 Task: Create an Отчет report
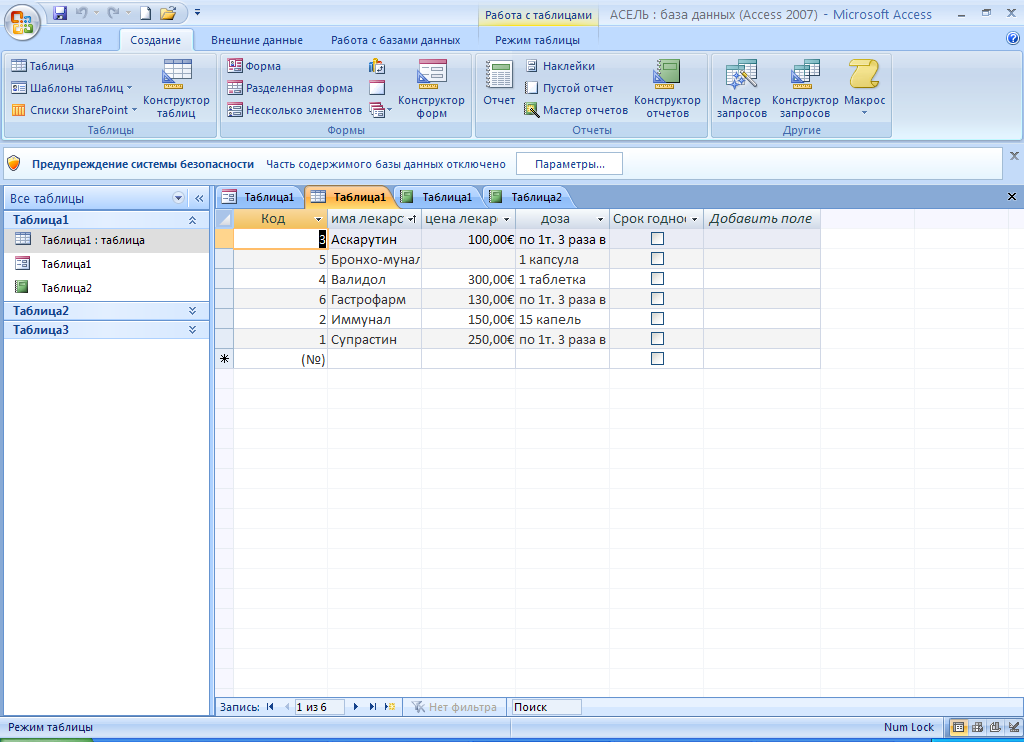(499, 84)
